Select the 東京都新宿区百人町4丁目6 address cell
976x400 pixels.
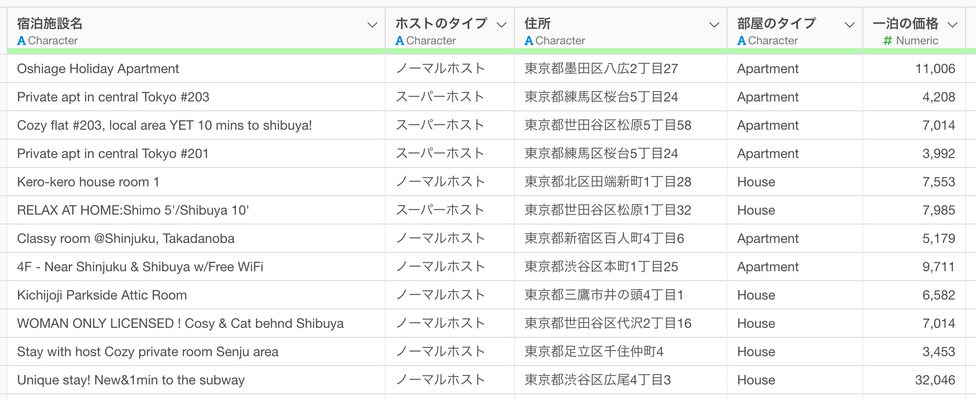604,239
